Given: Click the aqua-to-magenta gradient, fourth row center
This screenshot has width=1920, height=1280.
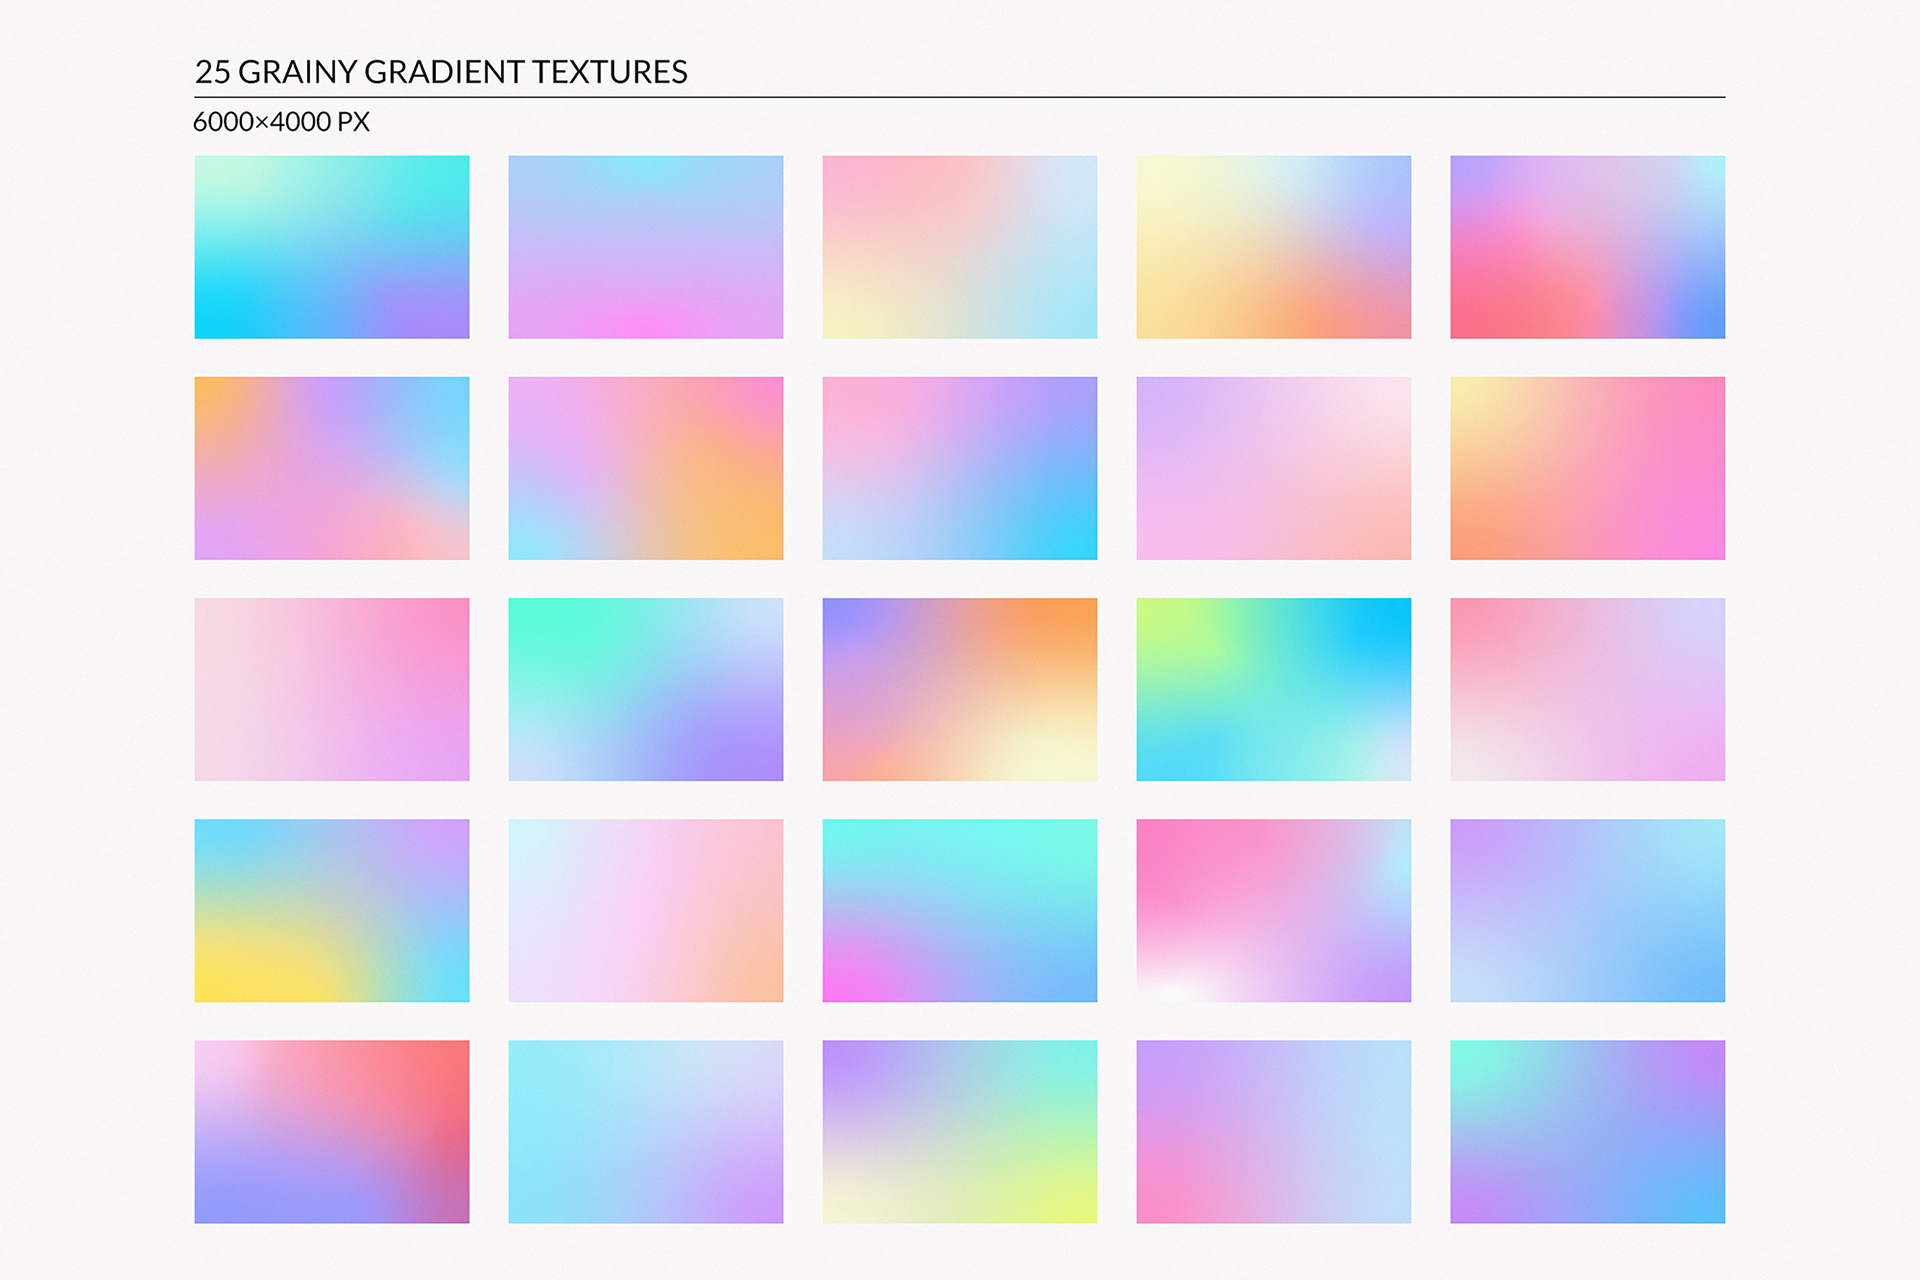Looking at the screenshot, I should tap(959, 910).
